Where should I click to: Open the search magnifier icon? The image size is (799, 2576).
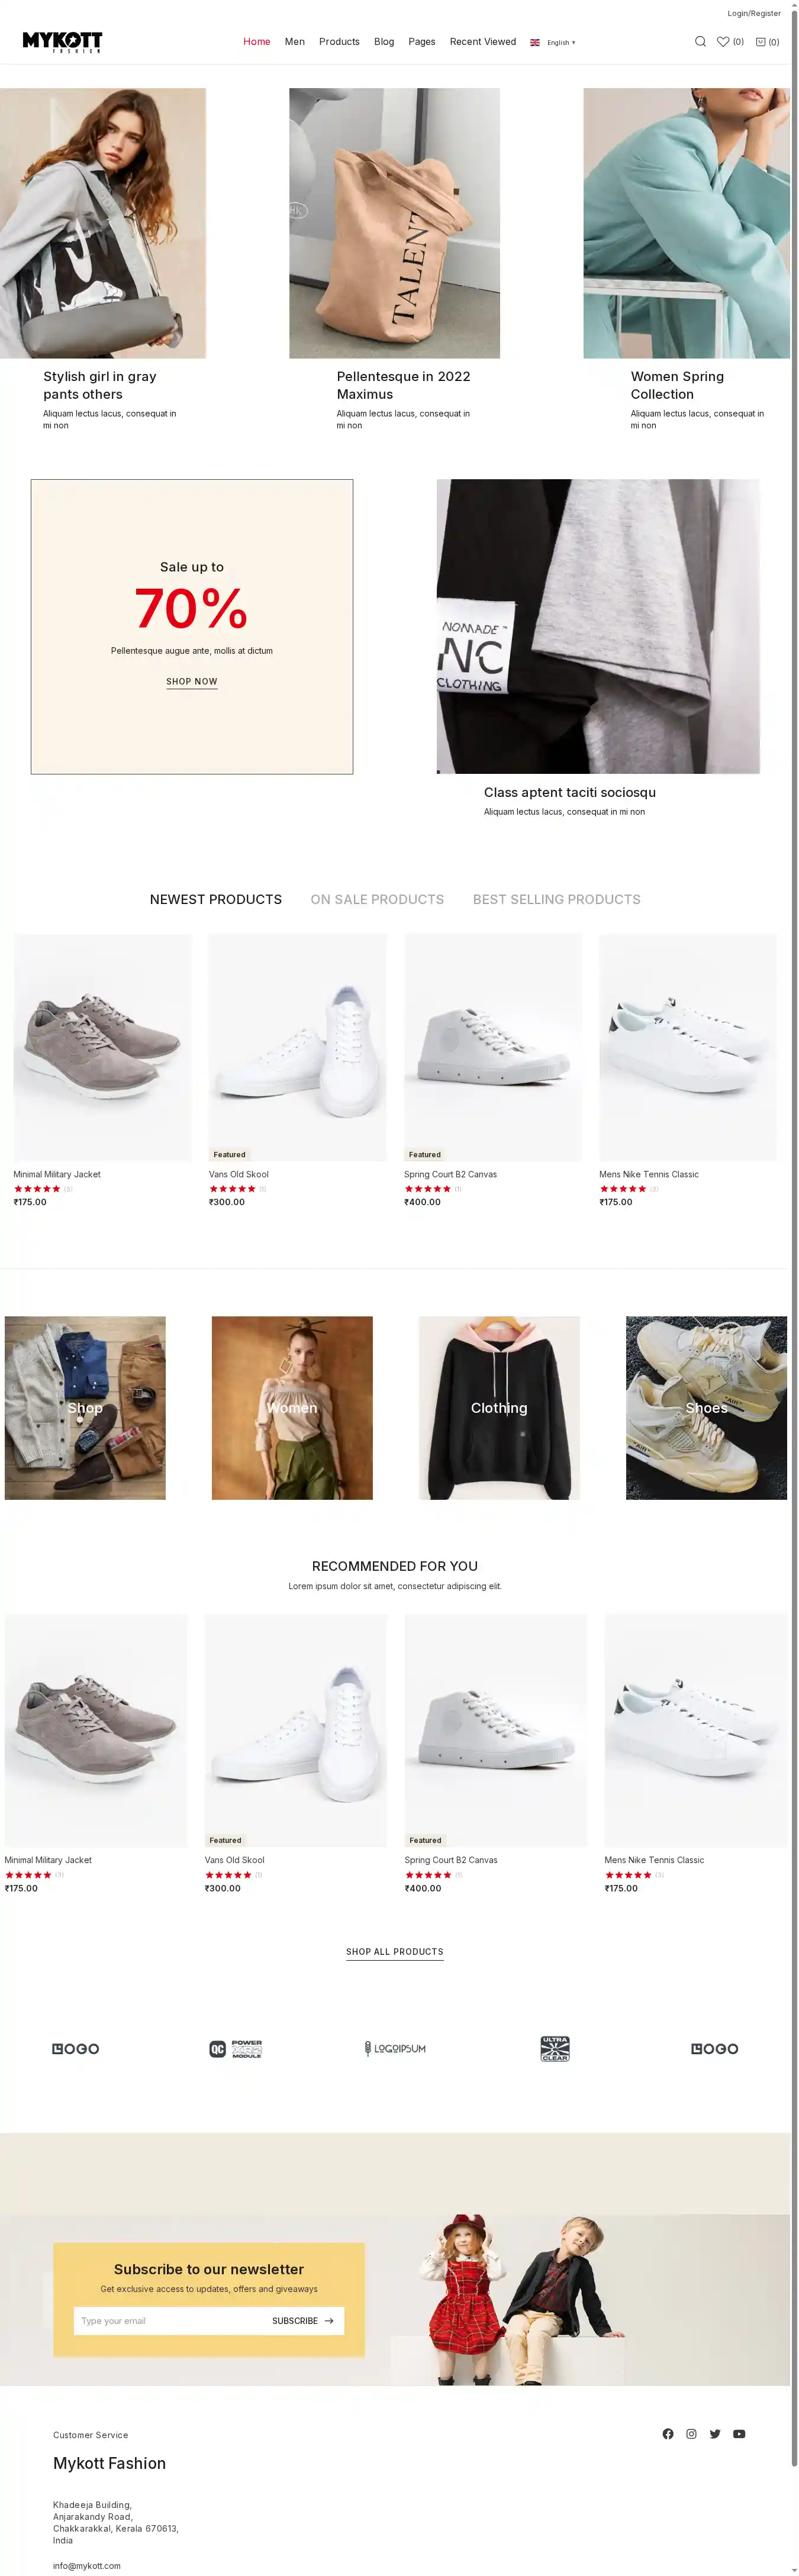(x=700, y=42)
